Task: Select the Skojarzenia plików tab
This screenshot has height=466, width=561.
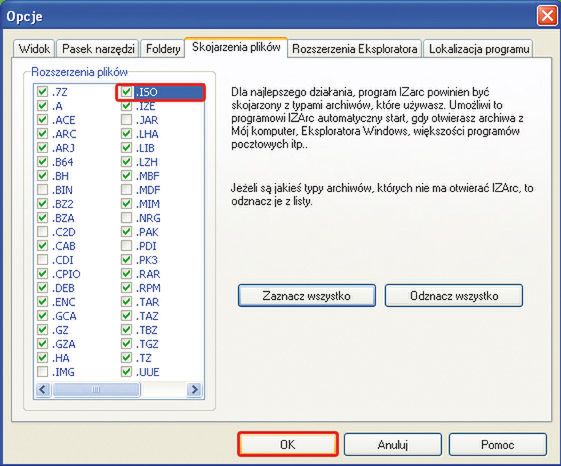Action: tap(236, 47)
